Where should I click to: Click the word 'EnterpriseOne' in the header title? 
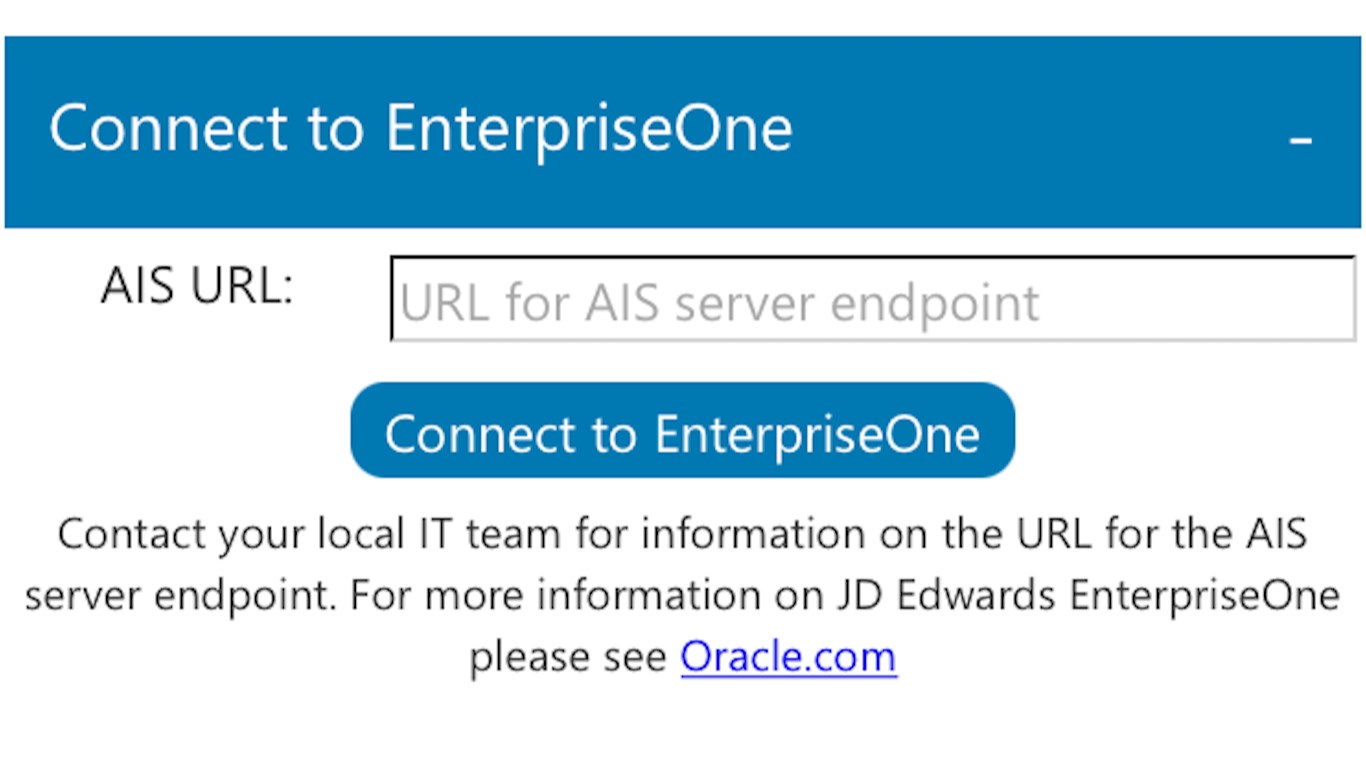pos(589,129)
